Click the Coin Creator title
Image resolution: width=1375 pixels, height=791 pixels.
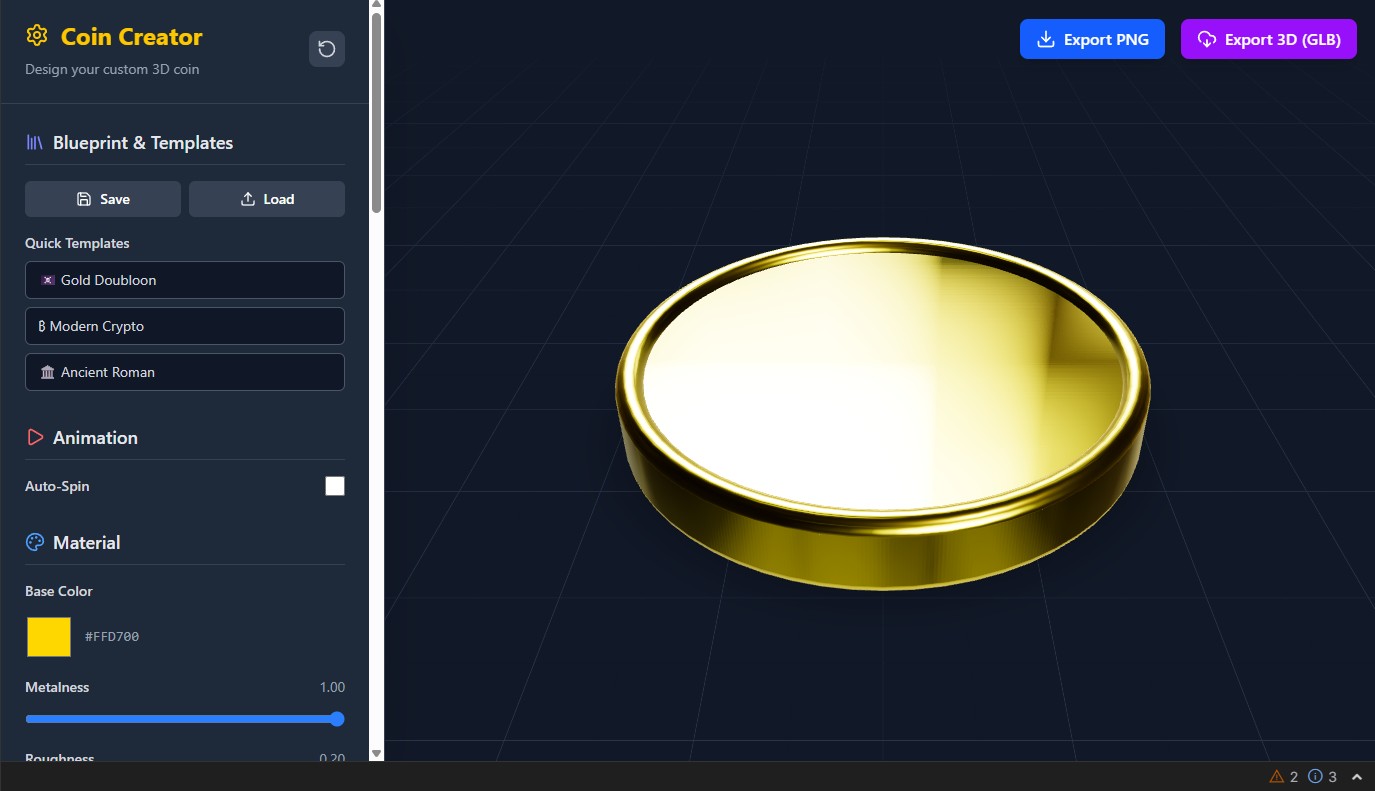point(132,37)
